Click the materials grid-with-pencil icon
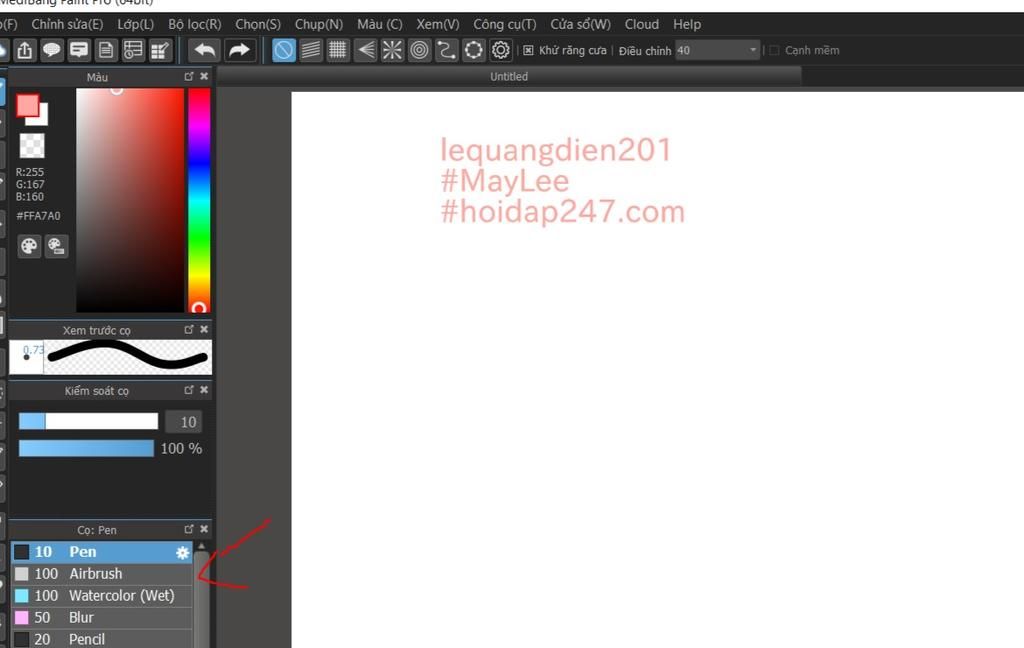The image size is (1024, 648). [x=160, y=50]
